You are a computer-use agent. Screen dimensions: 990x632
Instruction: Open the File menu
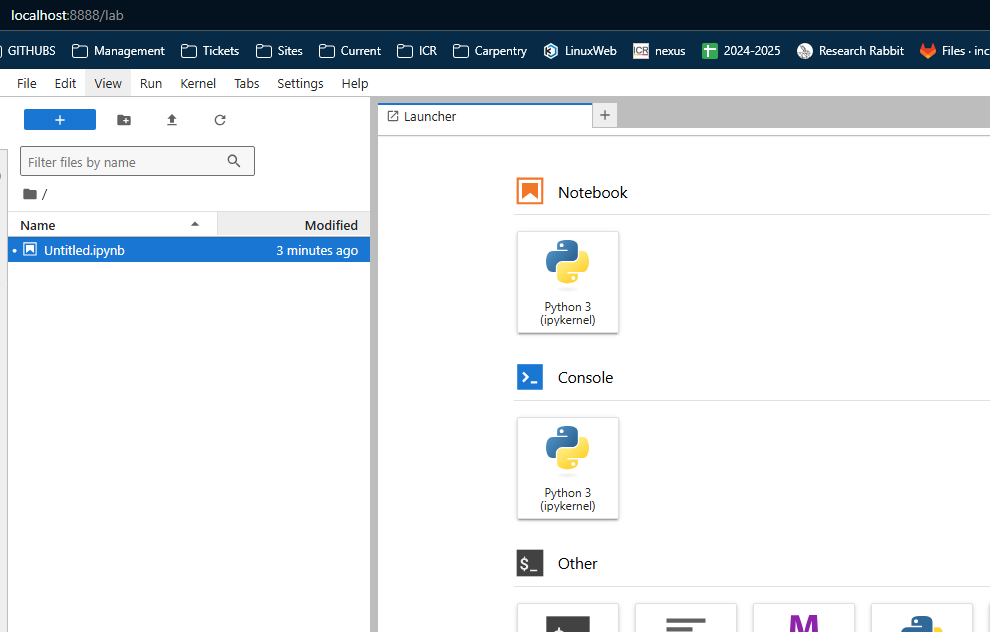pos(27,83)
